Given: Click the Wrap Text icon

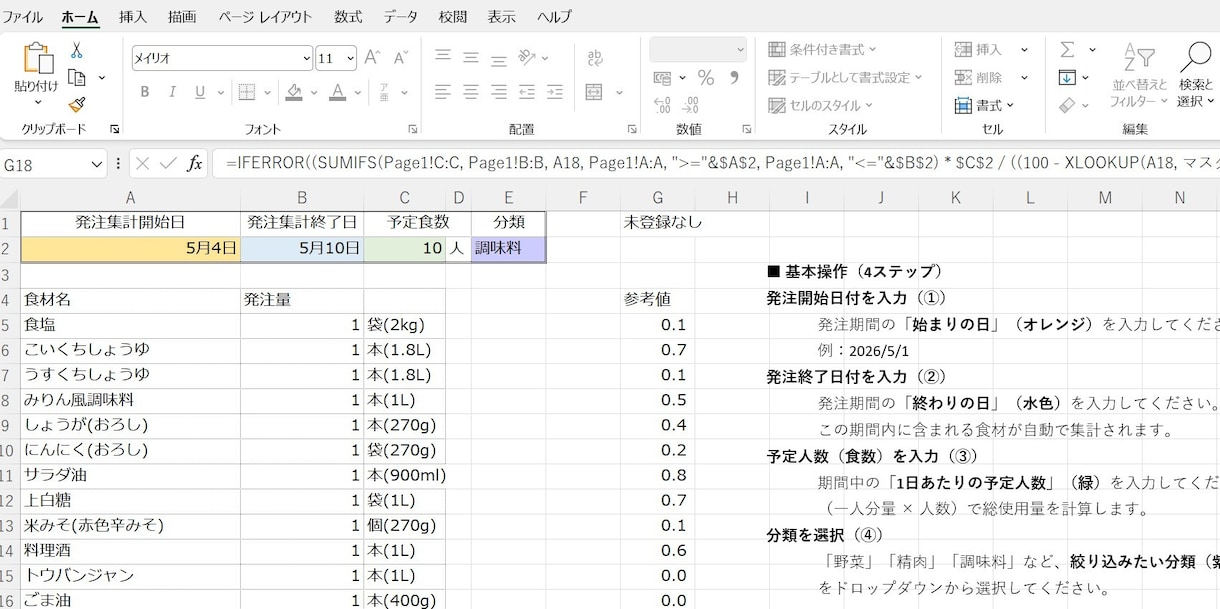Looking at the screenshot, I should (x=595, y=58).
